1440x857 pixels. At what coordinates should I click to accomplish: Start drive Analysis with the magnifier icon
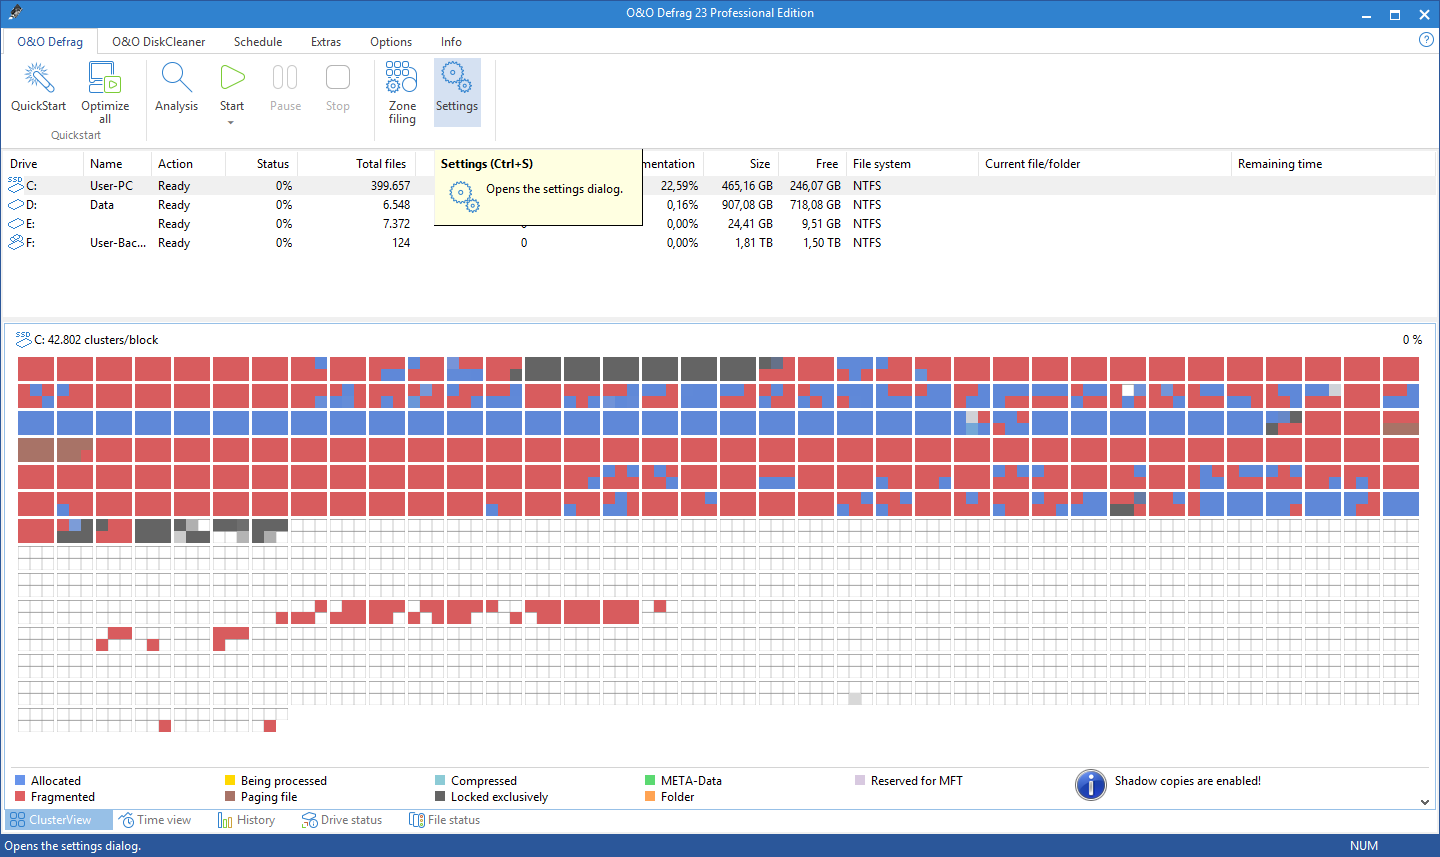[x=176, y=78]
